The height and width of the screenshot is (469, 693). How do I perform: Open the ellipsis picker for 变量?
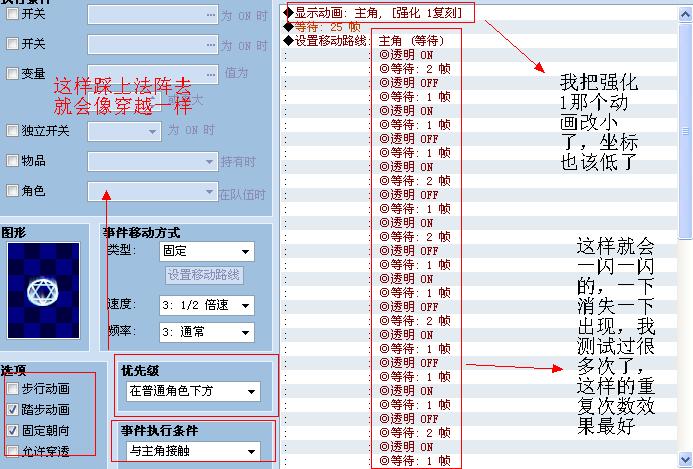tap(211, 74)
